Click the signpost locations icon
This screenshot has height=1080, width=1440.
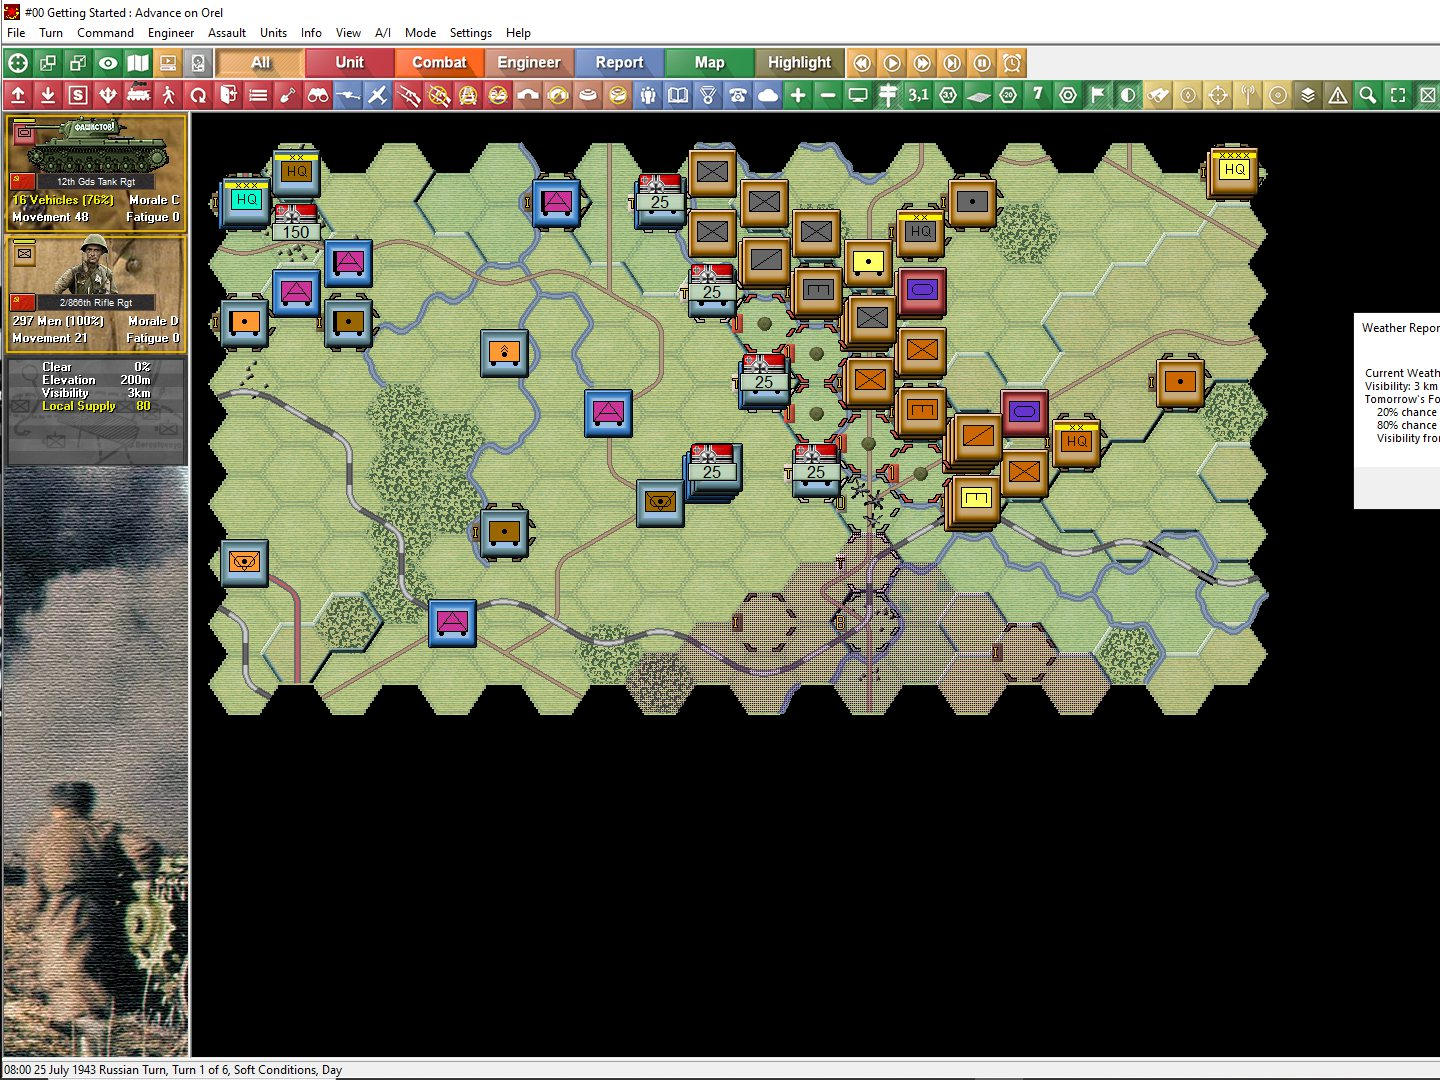click(x=887, y=96)
